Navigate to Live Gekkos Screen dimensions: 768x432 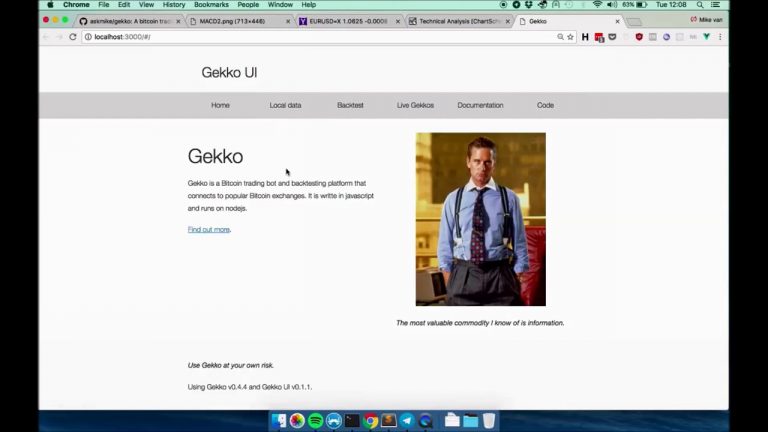[x=415, y=105]
